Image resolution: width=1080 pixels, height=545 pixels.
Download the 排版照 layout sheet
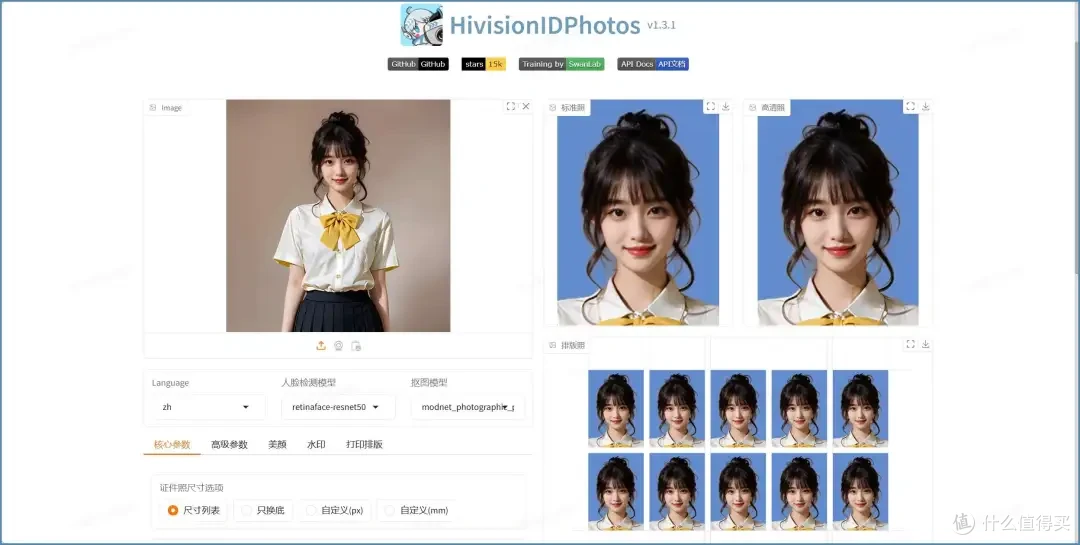(926, 344)
